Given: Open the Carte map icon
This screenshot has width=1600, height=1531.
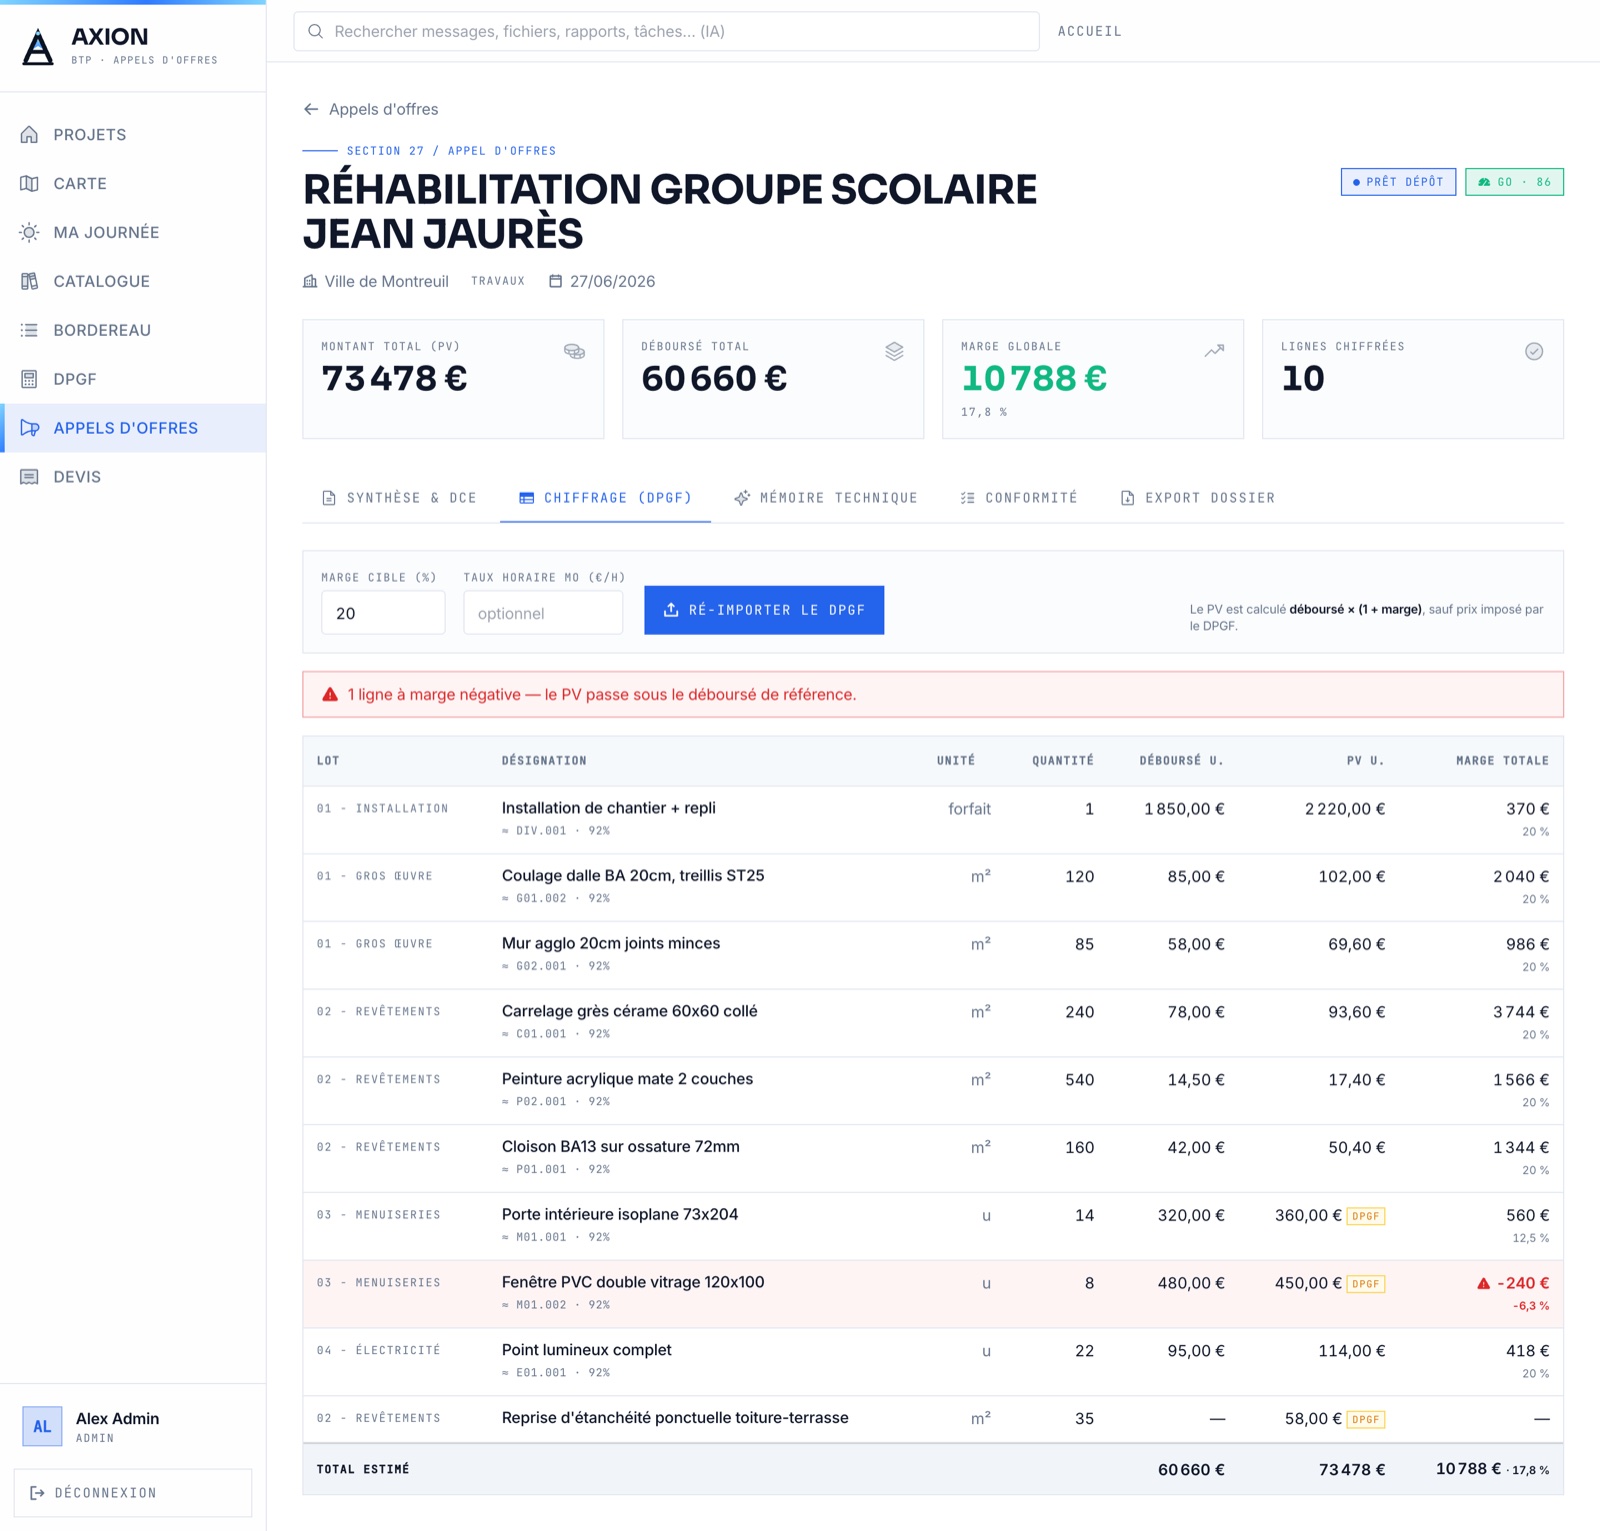Looking at the screenshot, I should (x=30, y=183).
